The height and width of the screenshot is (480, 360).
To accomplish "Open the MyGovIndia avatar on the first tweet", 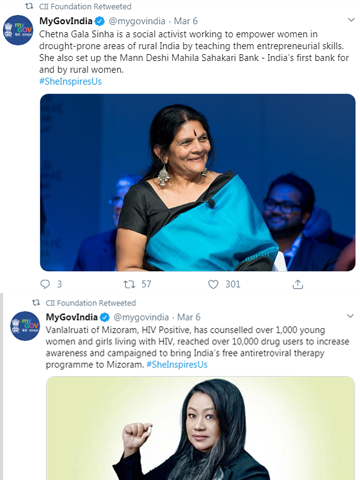I will (18, 30).
